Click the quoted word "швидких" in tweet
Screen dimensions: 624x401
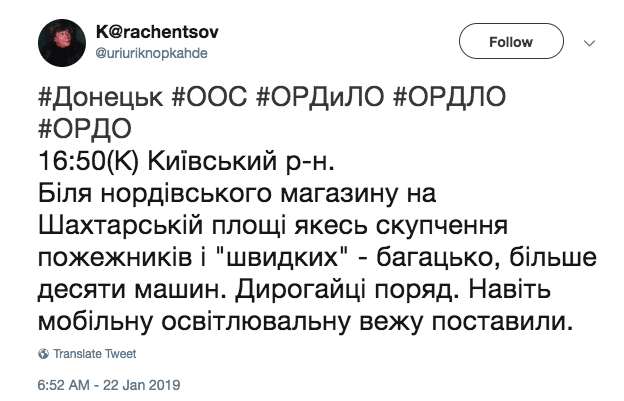point(282,258)
